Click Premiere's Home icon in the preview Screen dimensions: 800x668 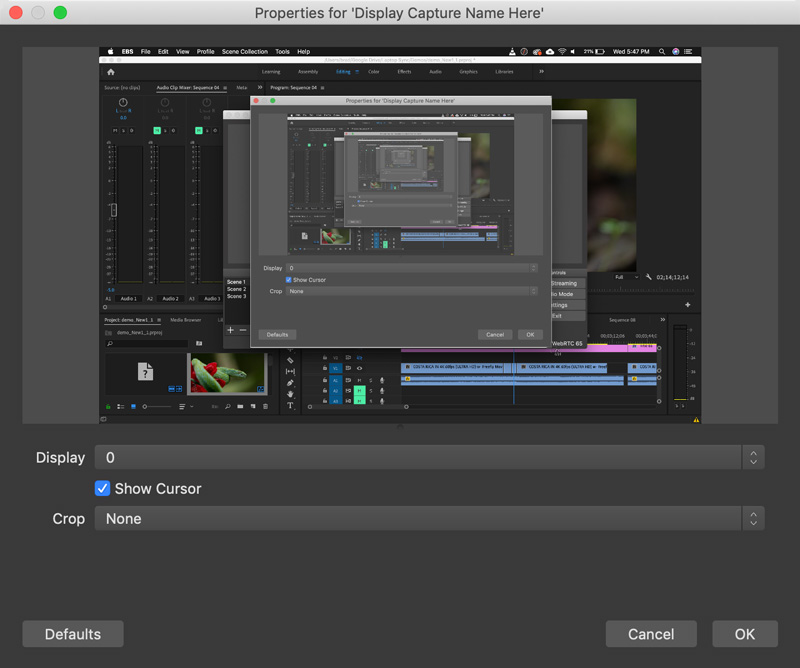tap(111, 72)
